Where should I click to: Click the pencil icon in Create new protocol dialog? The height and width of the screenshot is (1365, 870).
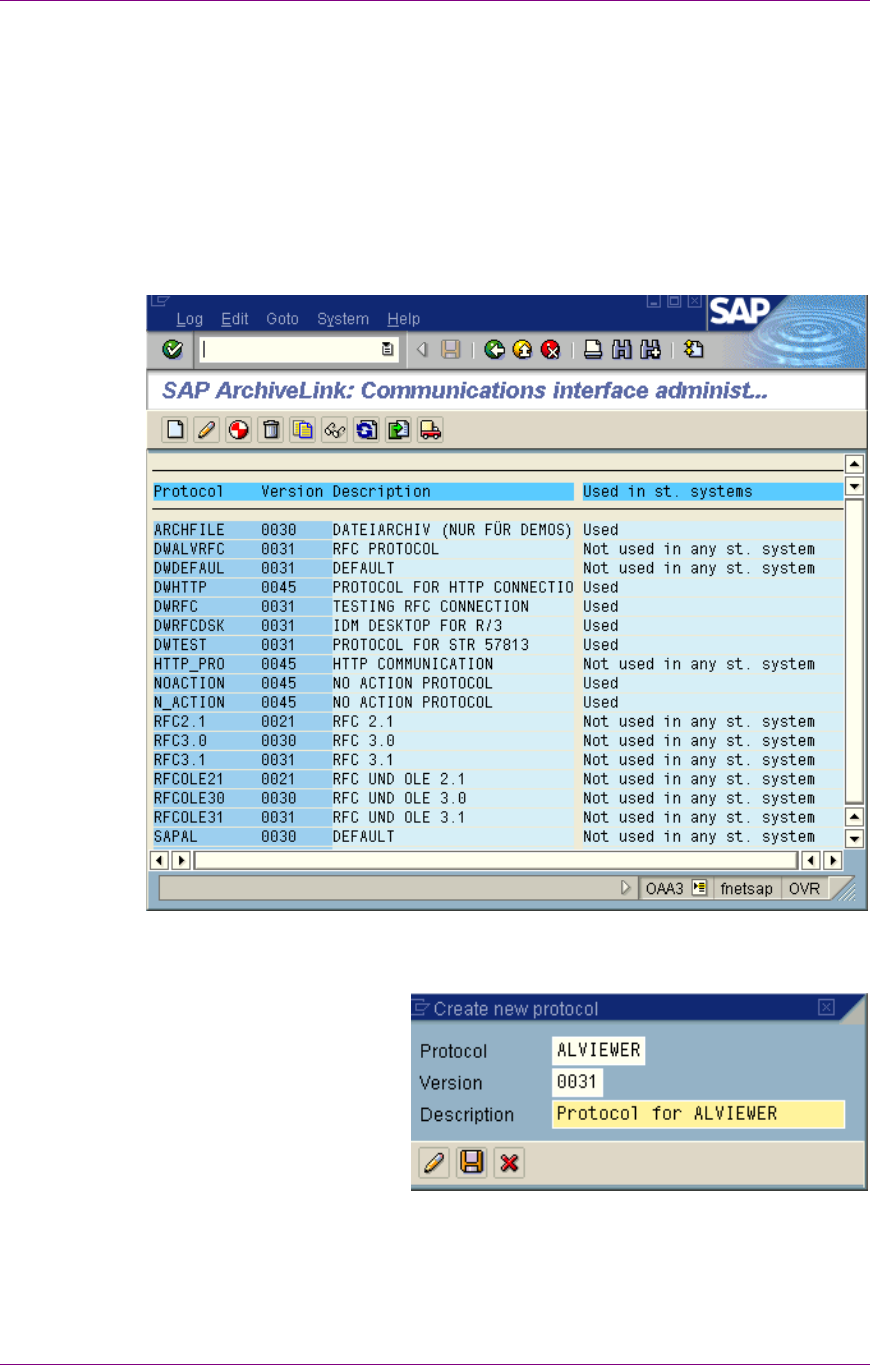click(434, 1163)
